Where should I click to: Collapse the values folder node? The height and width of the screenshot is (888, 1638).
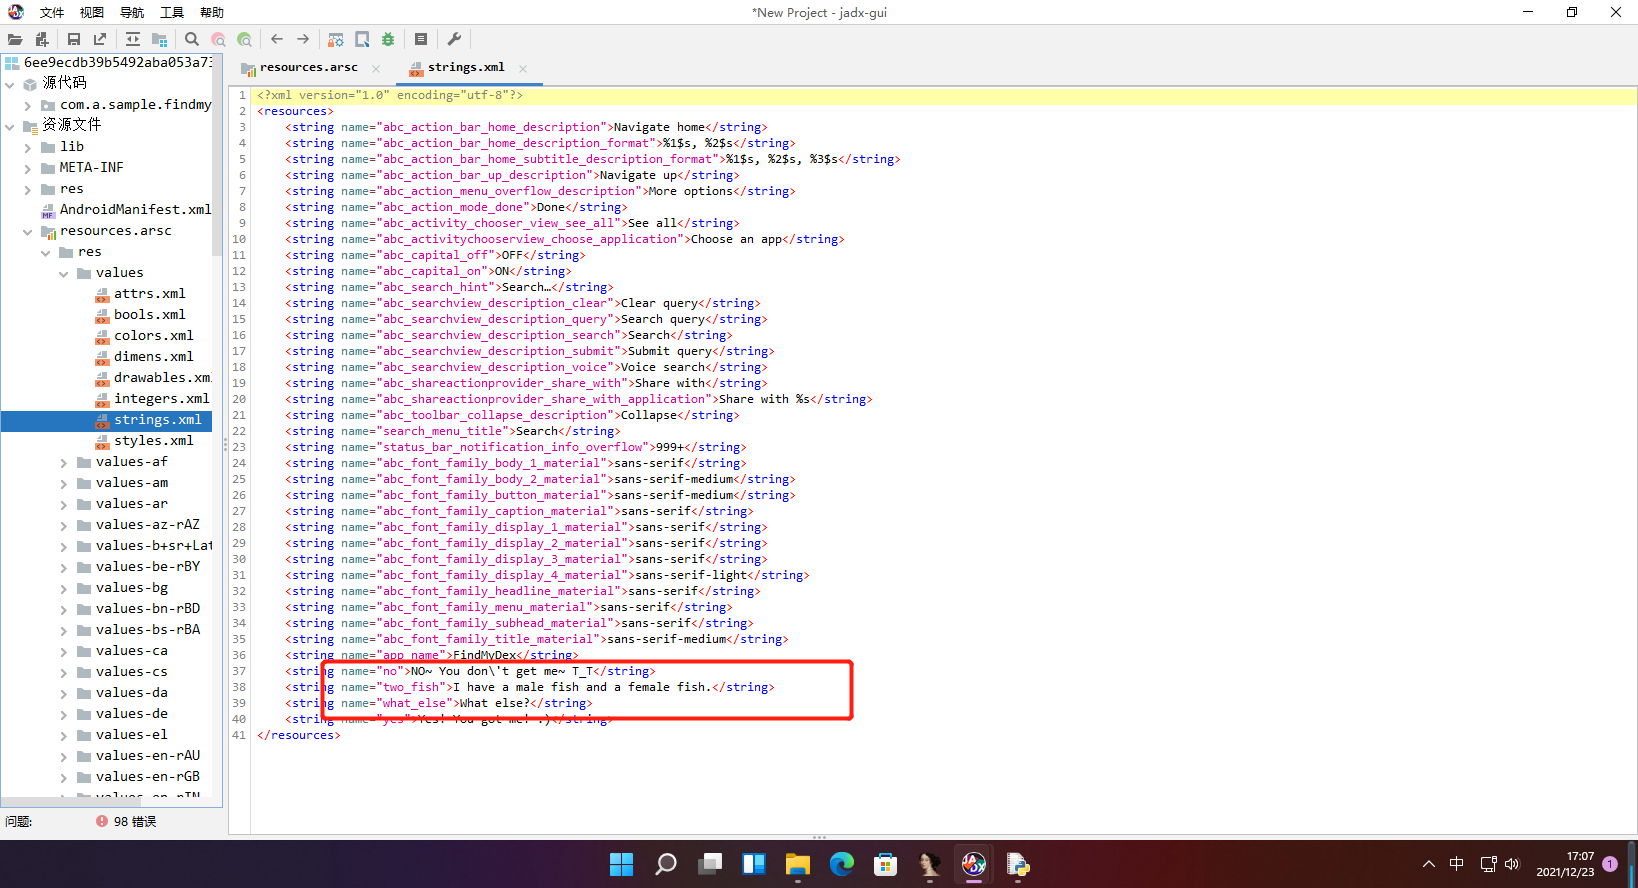tap(64, 273)
